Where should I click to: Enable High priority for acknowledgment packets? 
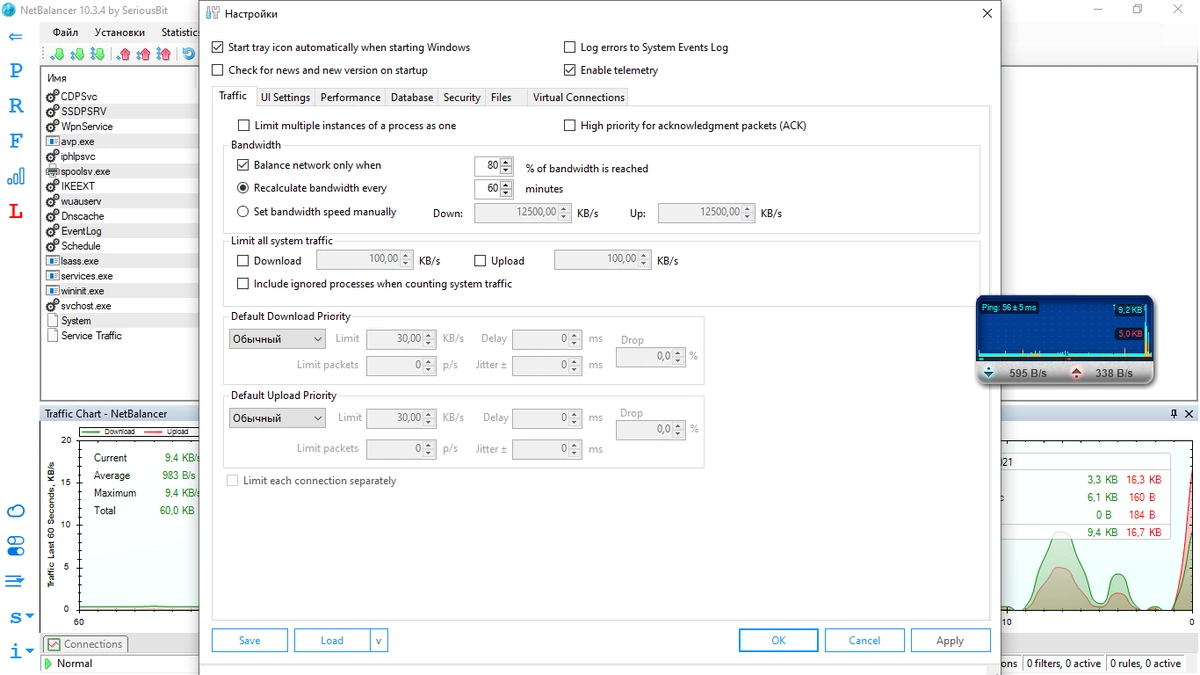coord(570,125)
